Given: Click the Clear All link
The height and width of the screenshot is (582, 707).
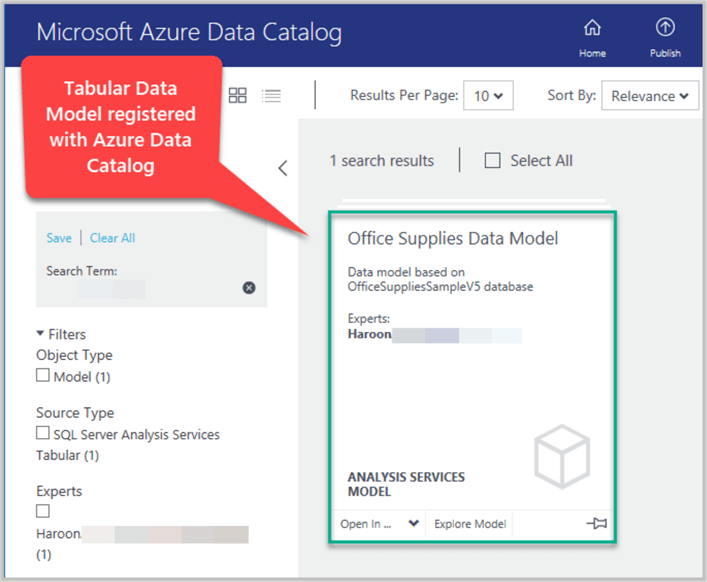Looking at the screenshot, I should pos(113,238).
